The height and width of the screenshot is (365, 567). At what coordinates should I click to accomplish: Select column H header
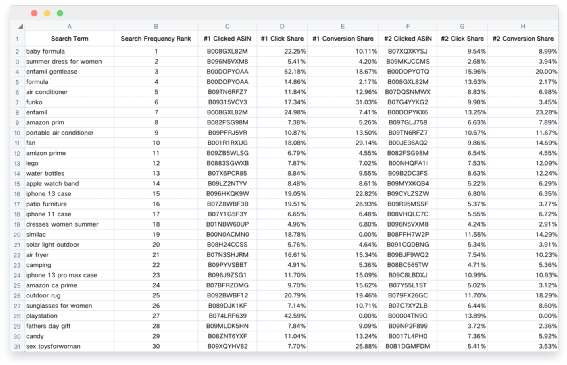(x=523, y=26)
